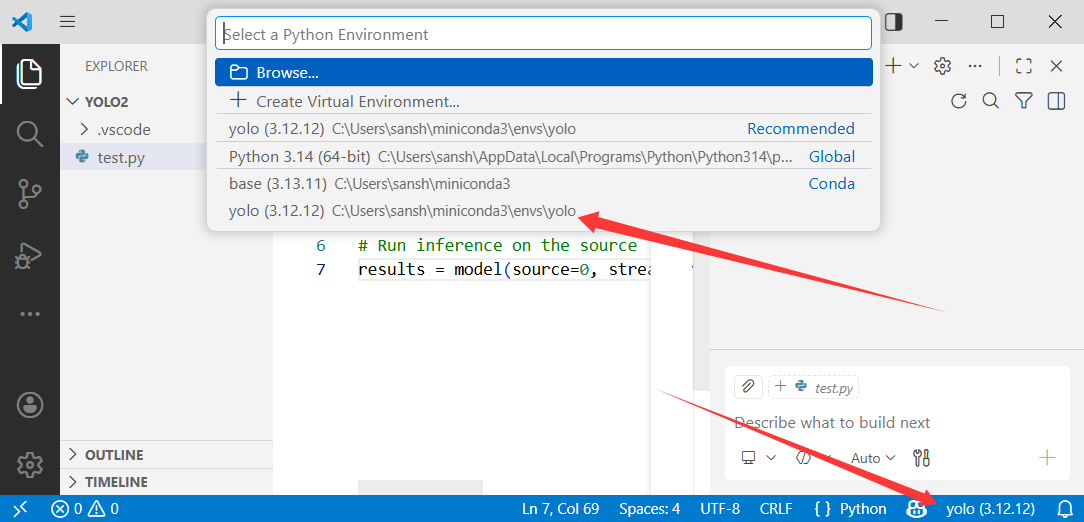The height and width of the screenshot is (522, 1084).
Task: Click the plus icon at chat input's right
Action: (x=1047, y=457)
